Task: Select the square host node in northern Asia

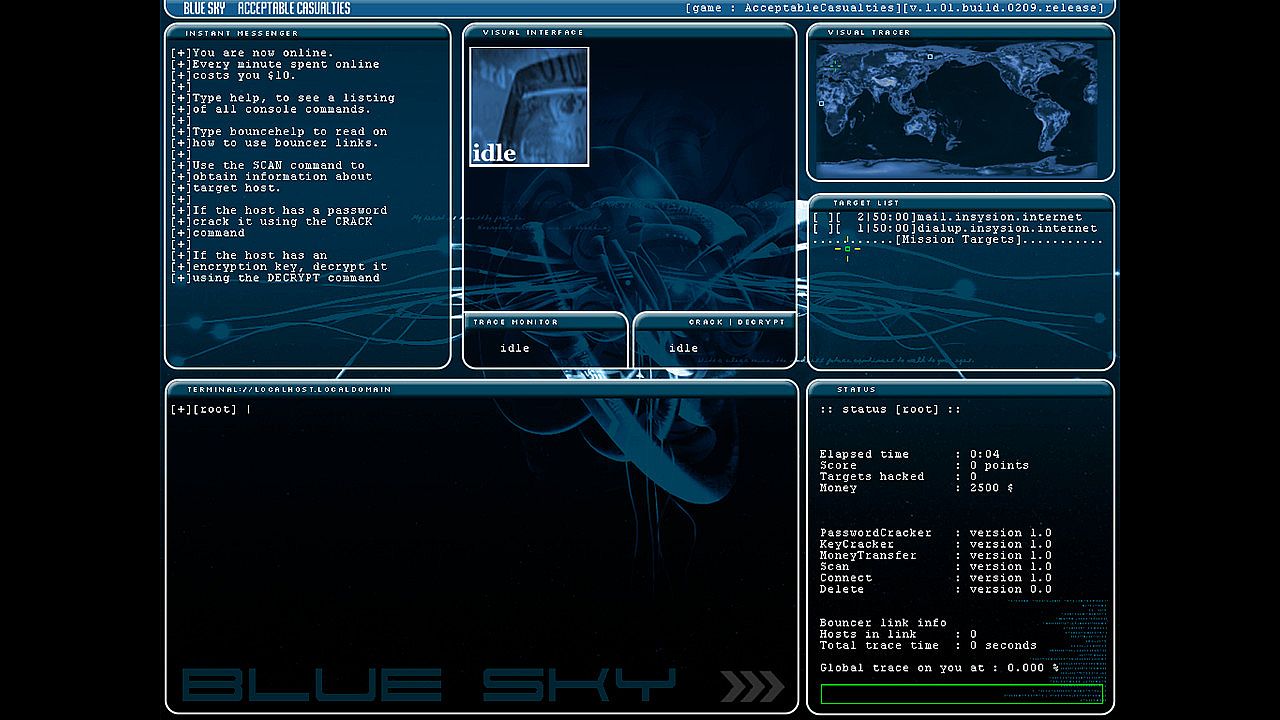Action: coord(930,57)
